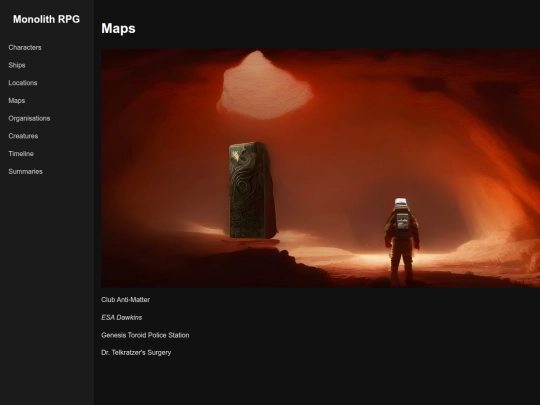Viewport: 540px width, 405px height.
Task: Open the ESA Dawkins map link
Action: 122,318
